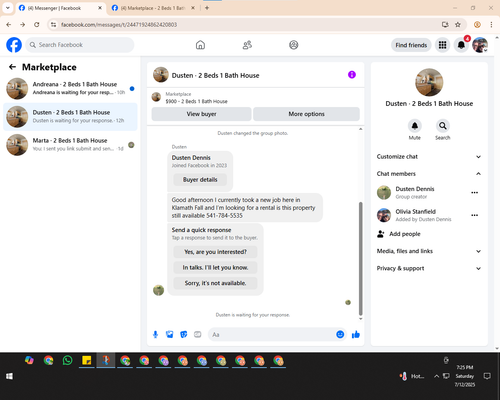500x400 pixels.
Task: Open the Friends icon in top navigation
Action: (x=247, y=45)
